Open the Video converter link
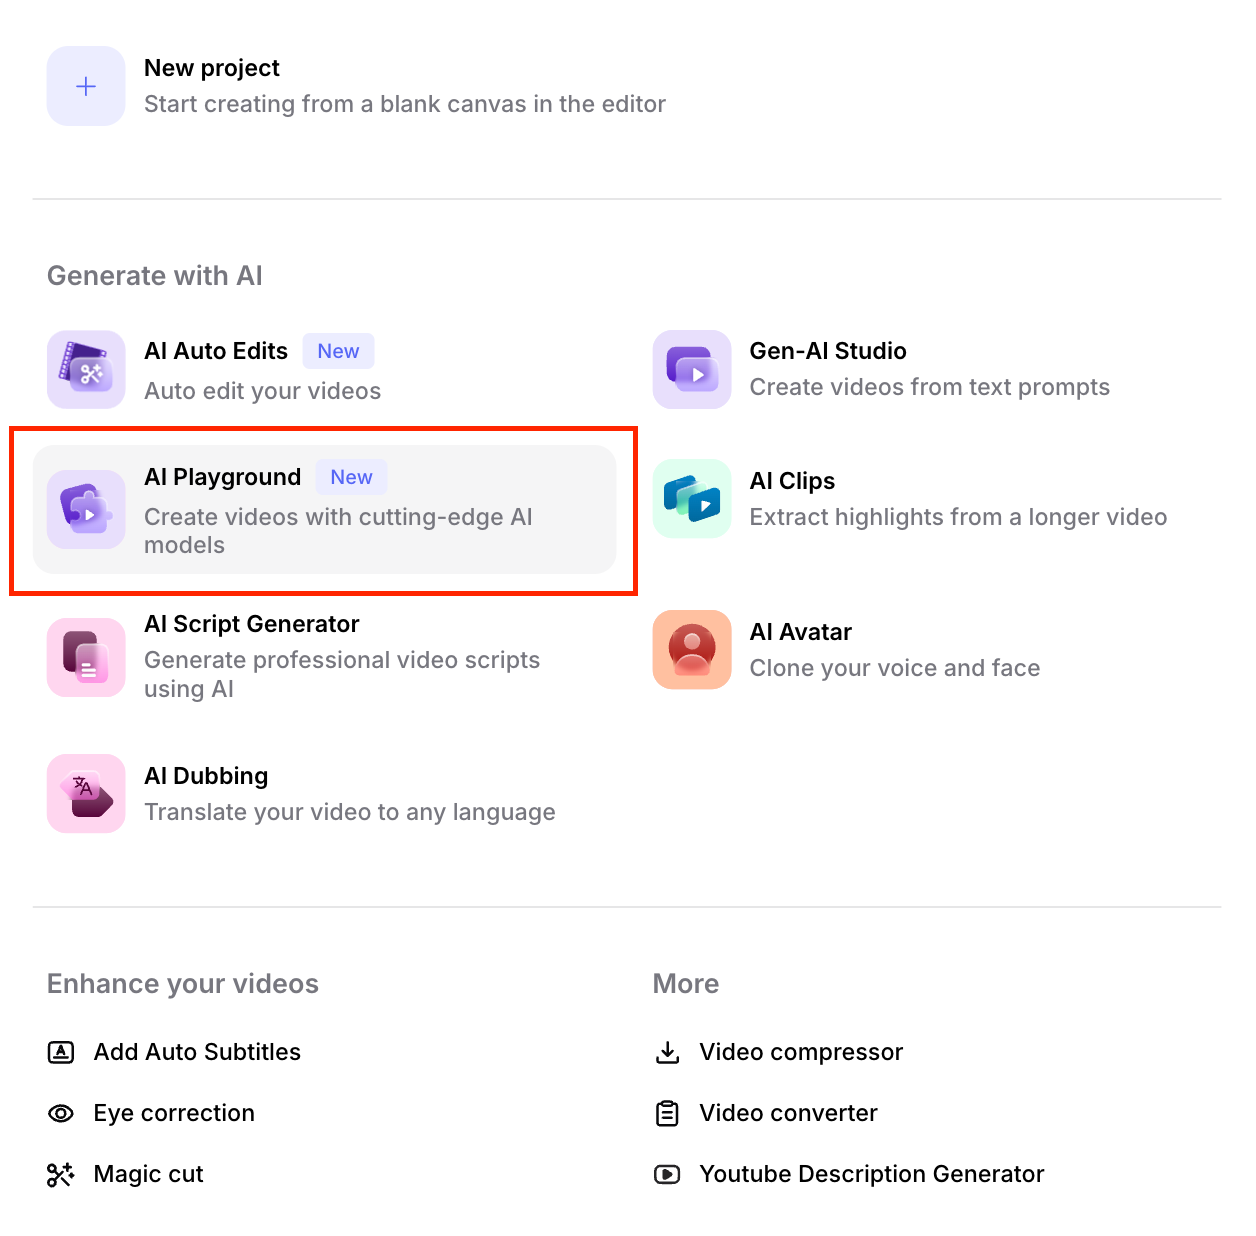The height and width of the screenshot is (1236, 1256). pyautogui.click(x=788, y=1113)
